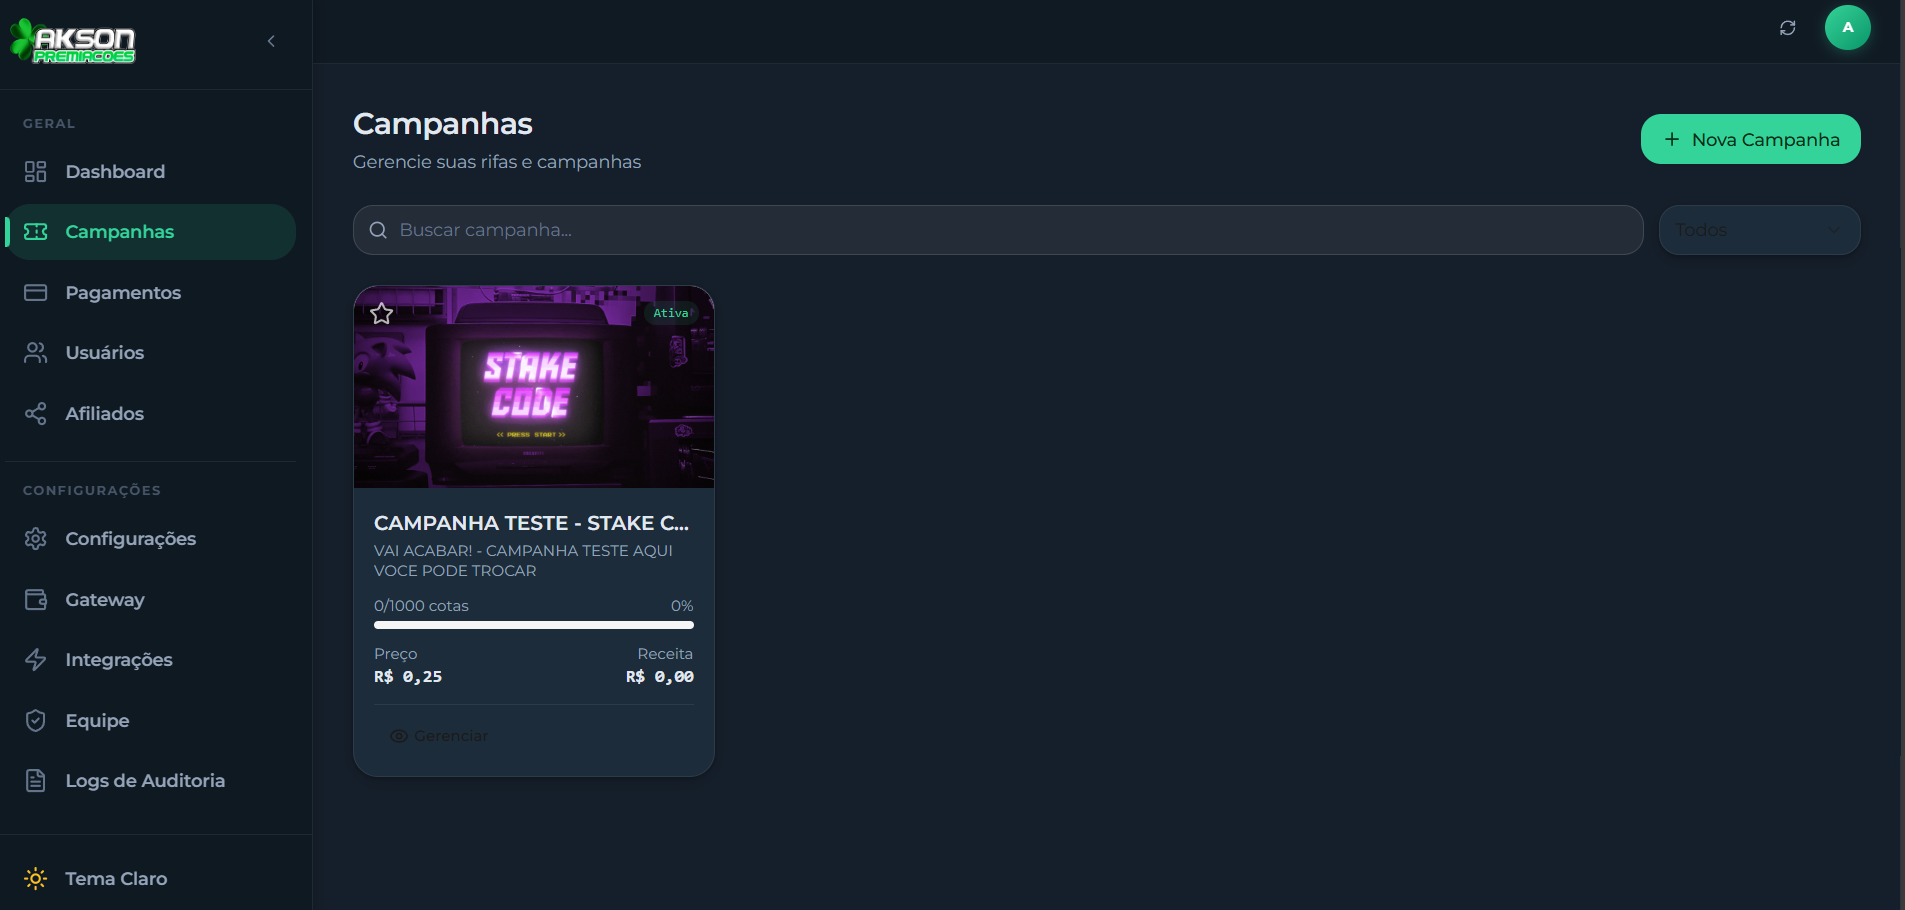1905x910 pixels.
Task: Click the Configurações gear icon
Action: pyautogui.click(x=36, y=539)
